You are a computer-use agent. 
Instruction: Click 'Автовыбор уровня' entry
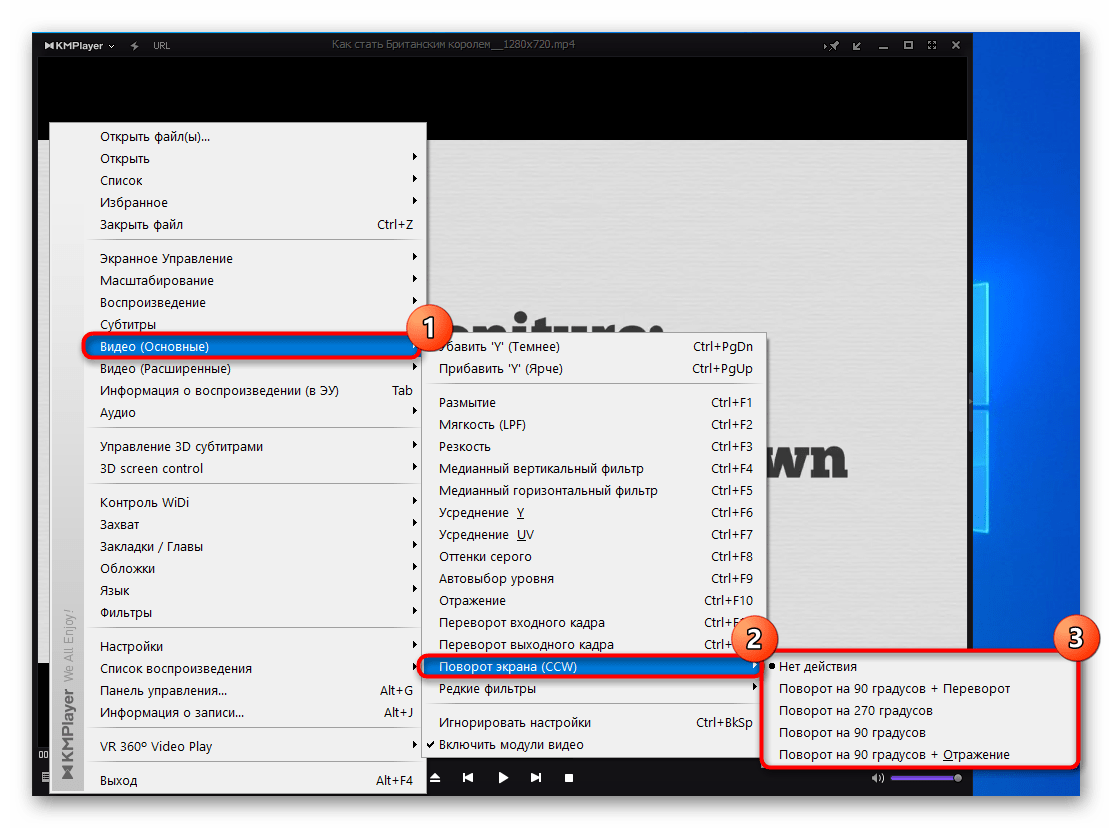(x=593, y=578)
